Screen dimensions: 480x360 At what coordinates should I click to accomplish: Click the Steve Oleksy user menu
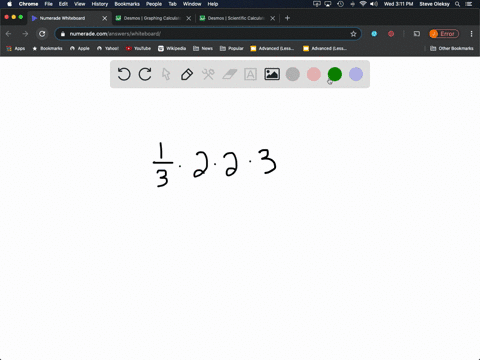click(435, 4)
